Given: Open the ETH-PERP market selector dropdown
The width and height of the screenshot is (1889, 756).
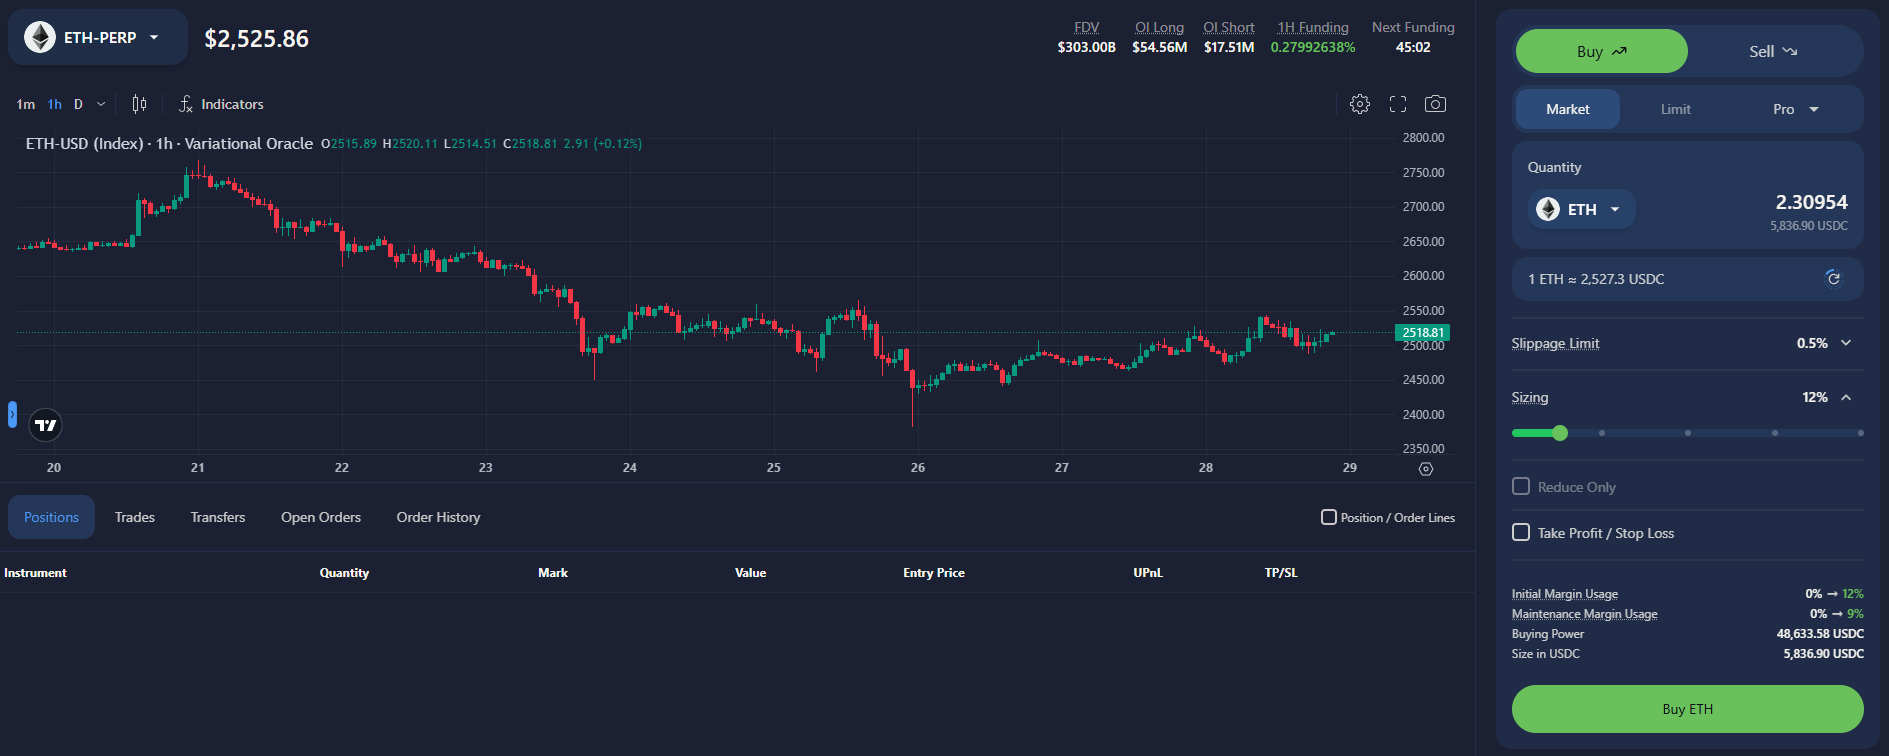Looking at the screenshot, I should click(98, 38).
